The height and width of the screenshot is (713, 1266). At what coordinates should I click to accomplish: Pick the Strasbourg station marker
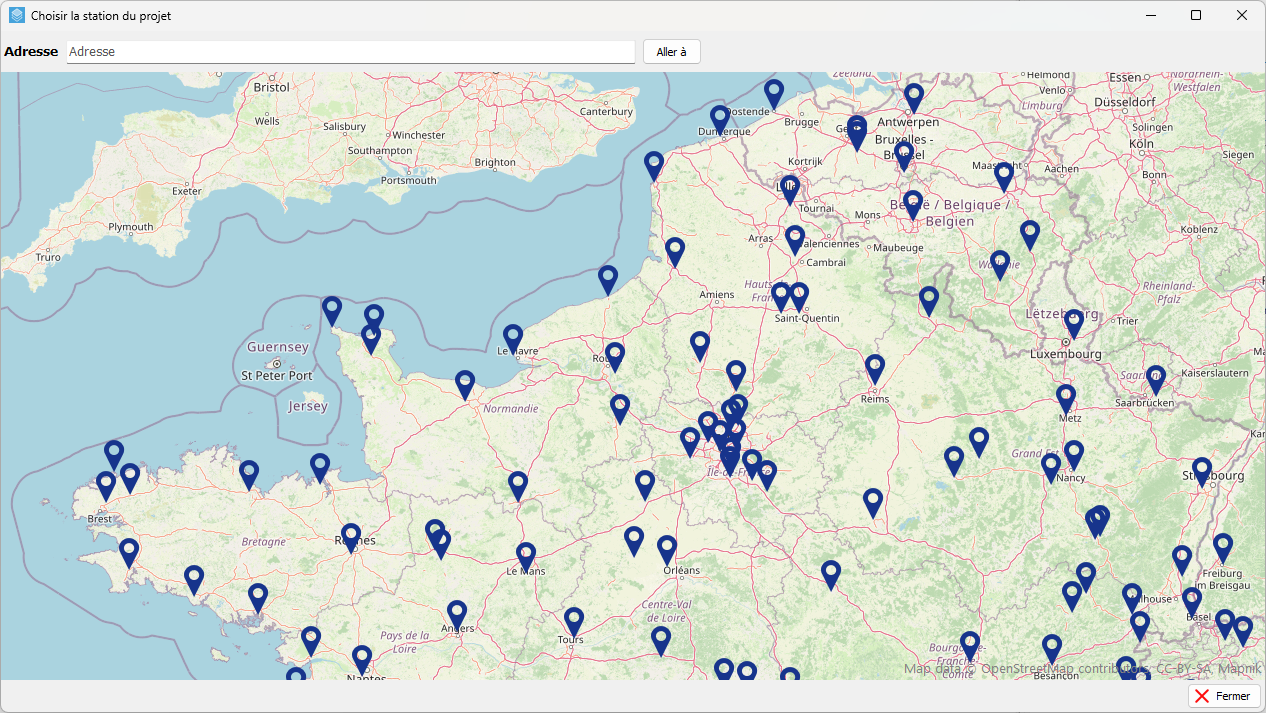pos(1202,471)
